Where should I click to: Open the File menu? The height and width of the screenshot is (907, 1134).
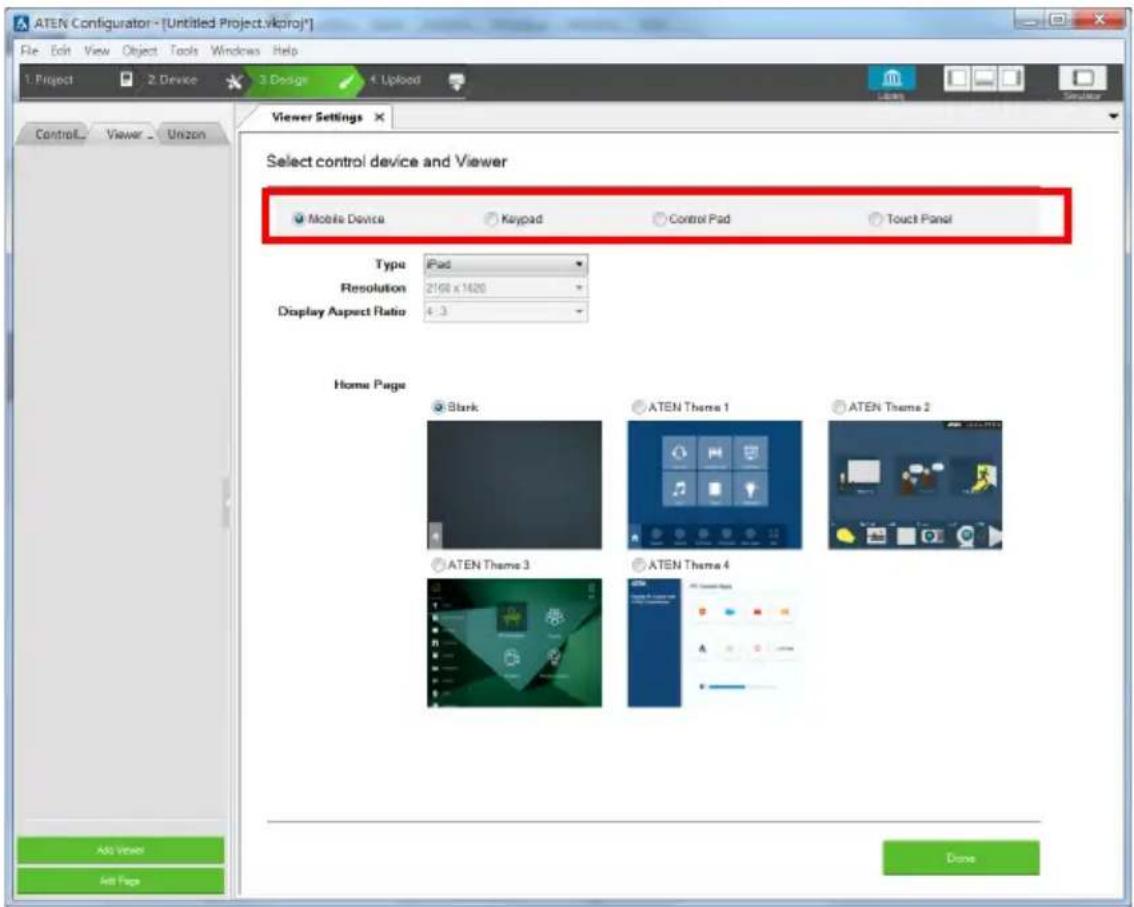(x=28, y=51)
